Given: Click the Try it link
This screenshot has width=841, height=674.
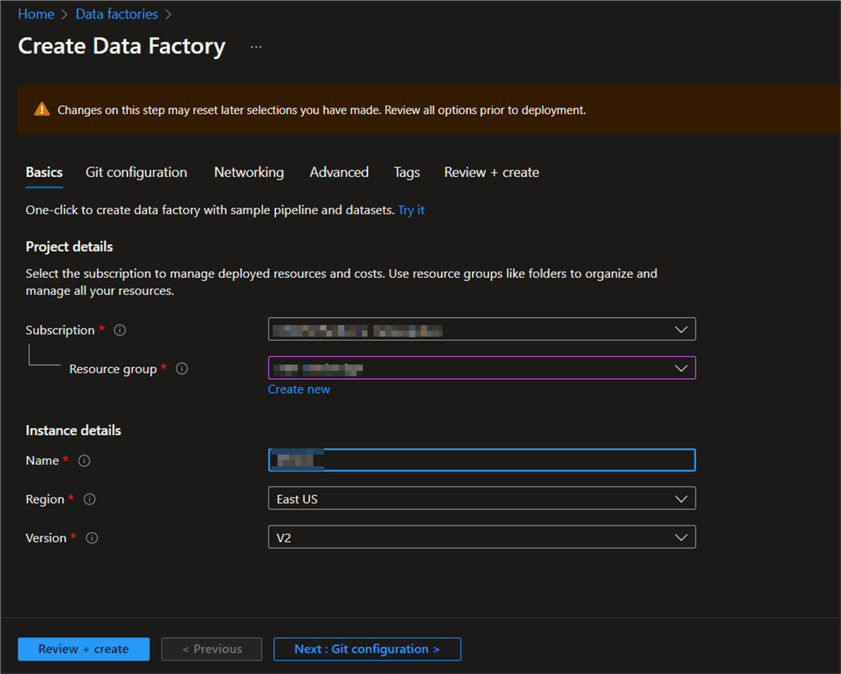Looking at the screenshot, I should coord(411,210).
